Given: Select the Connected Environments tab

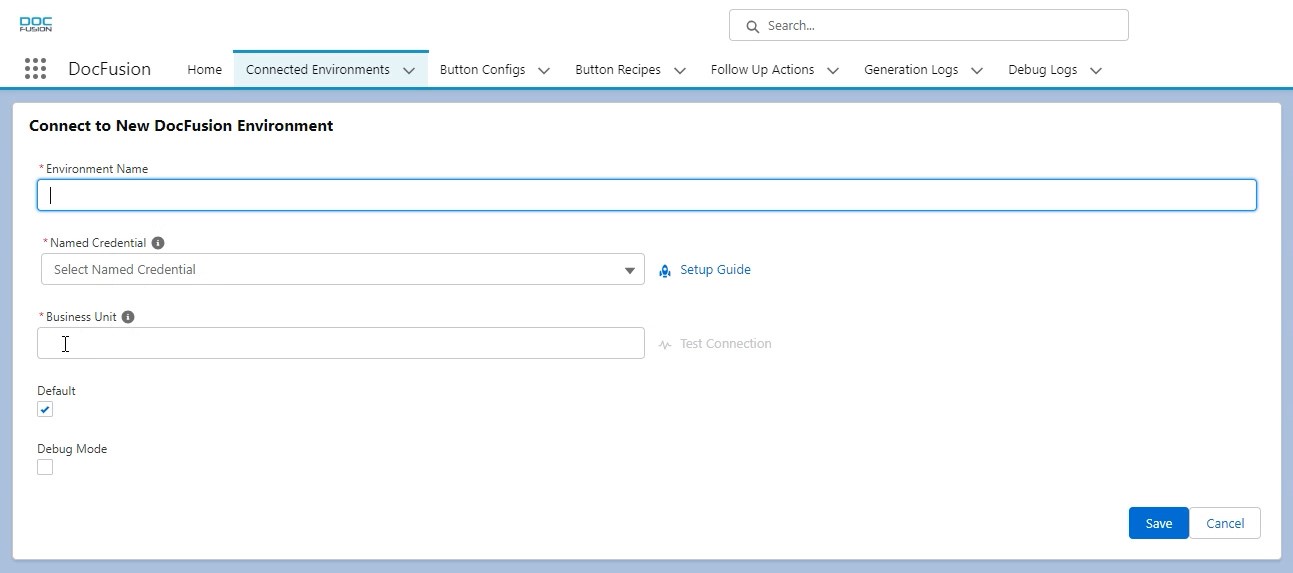Looking at the screenshot, I should [318, 70].
